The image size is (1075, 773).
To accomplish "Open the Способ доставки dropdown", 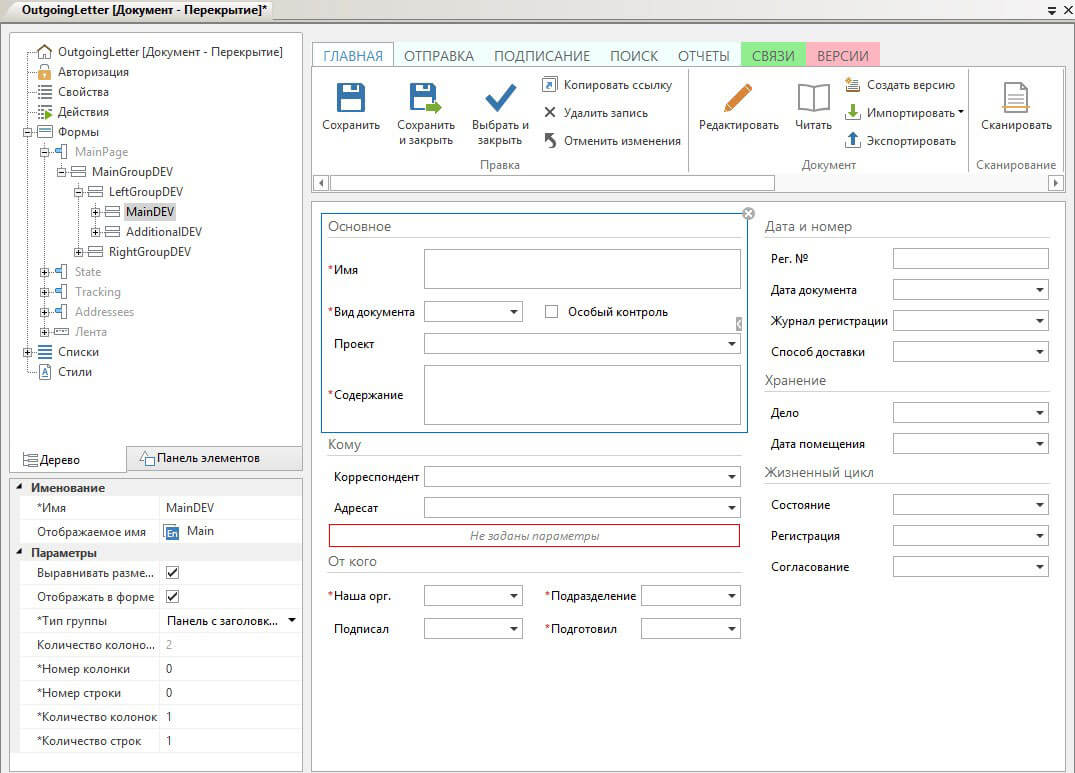I will 1039,352.
